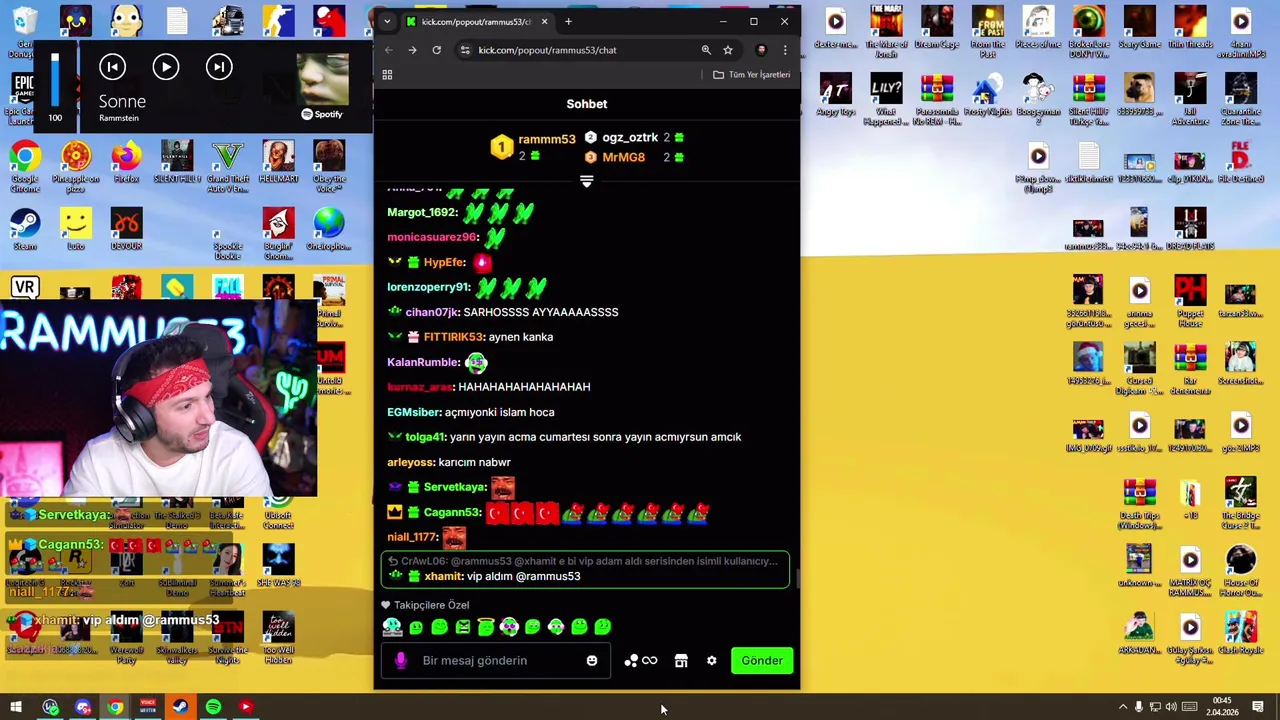
Task: Go forward in Chrome
Action: pos(412,50)
